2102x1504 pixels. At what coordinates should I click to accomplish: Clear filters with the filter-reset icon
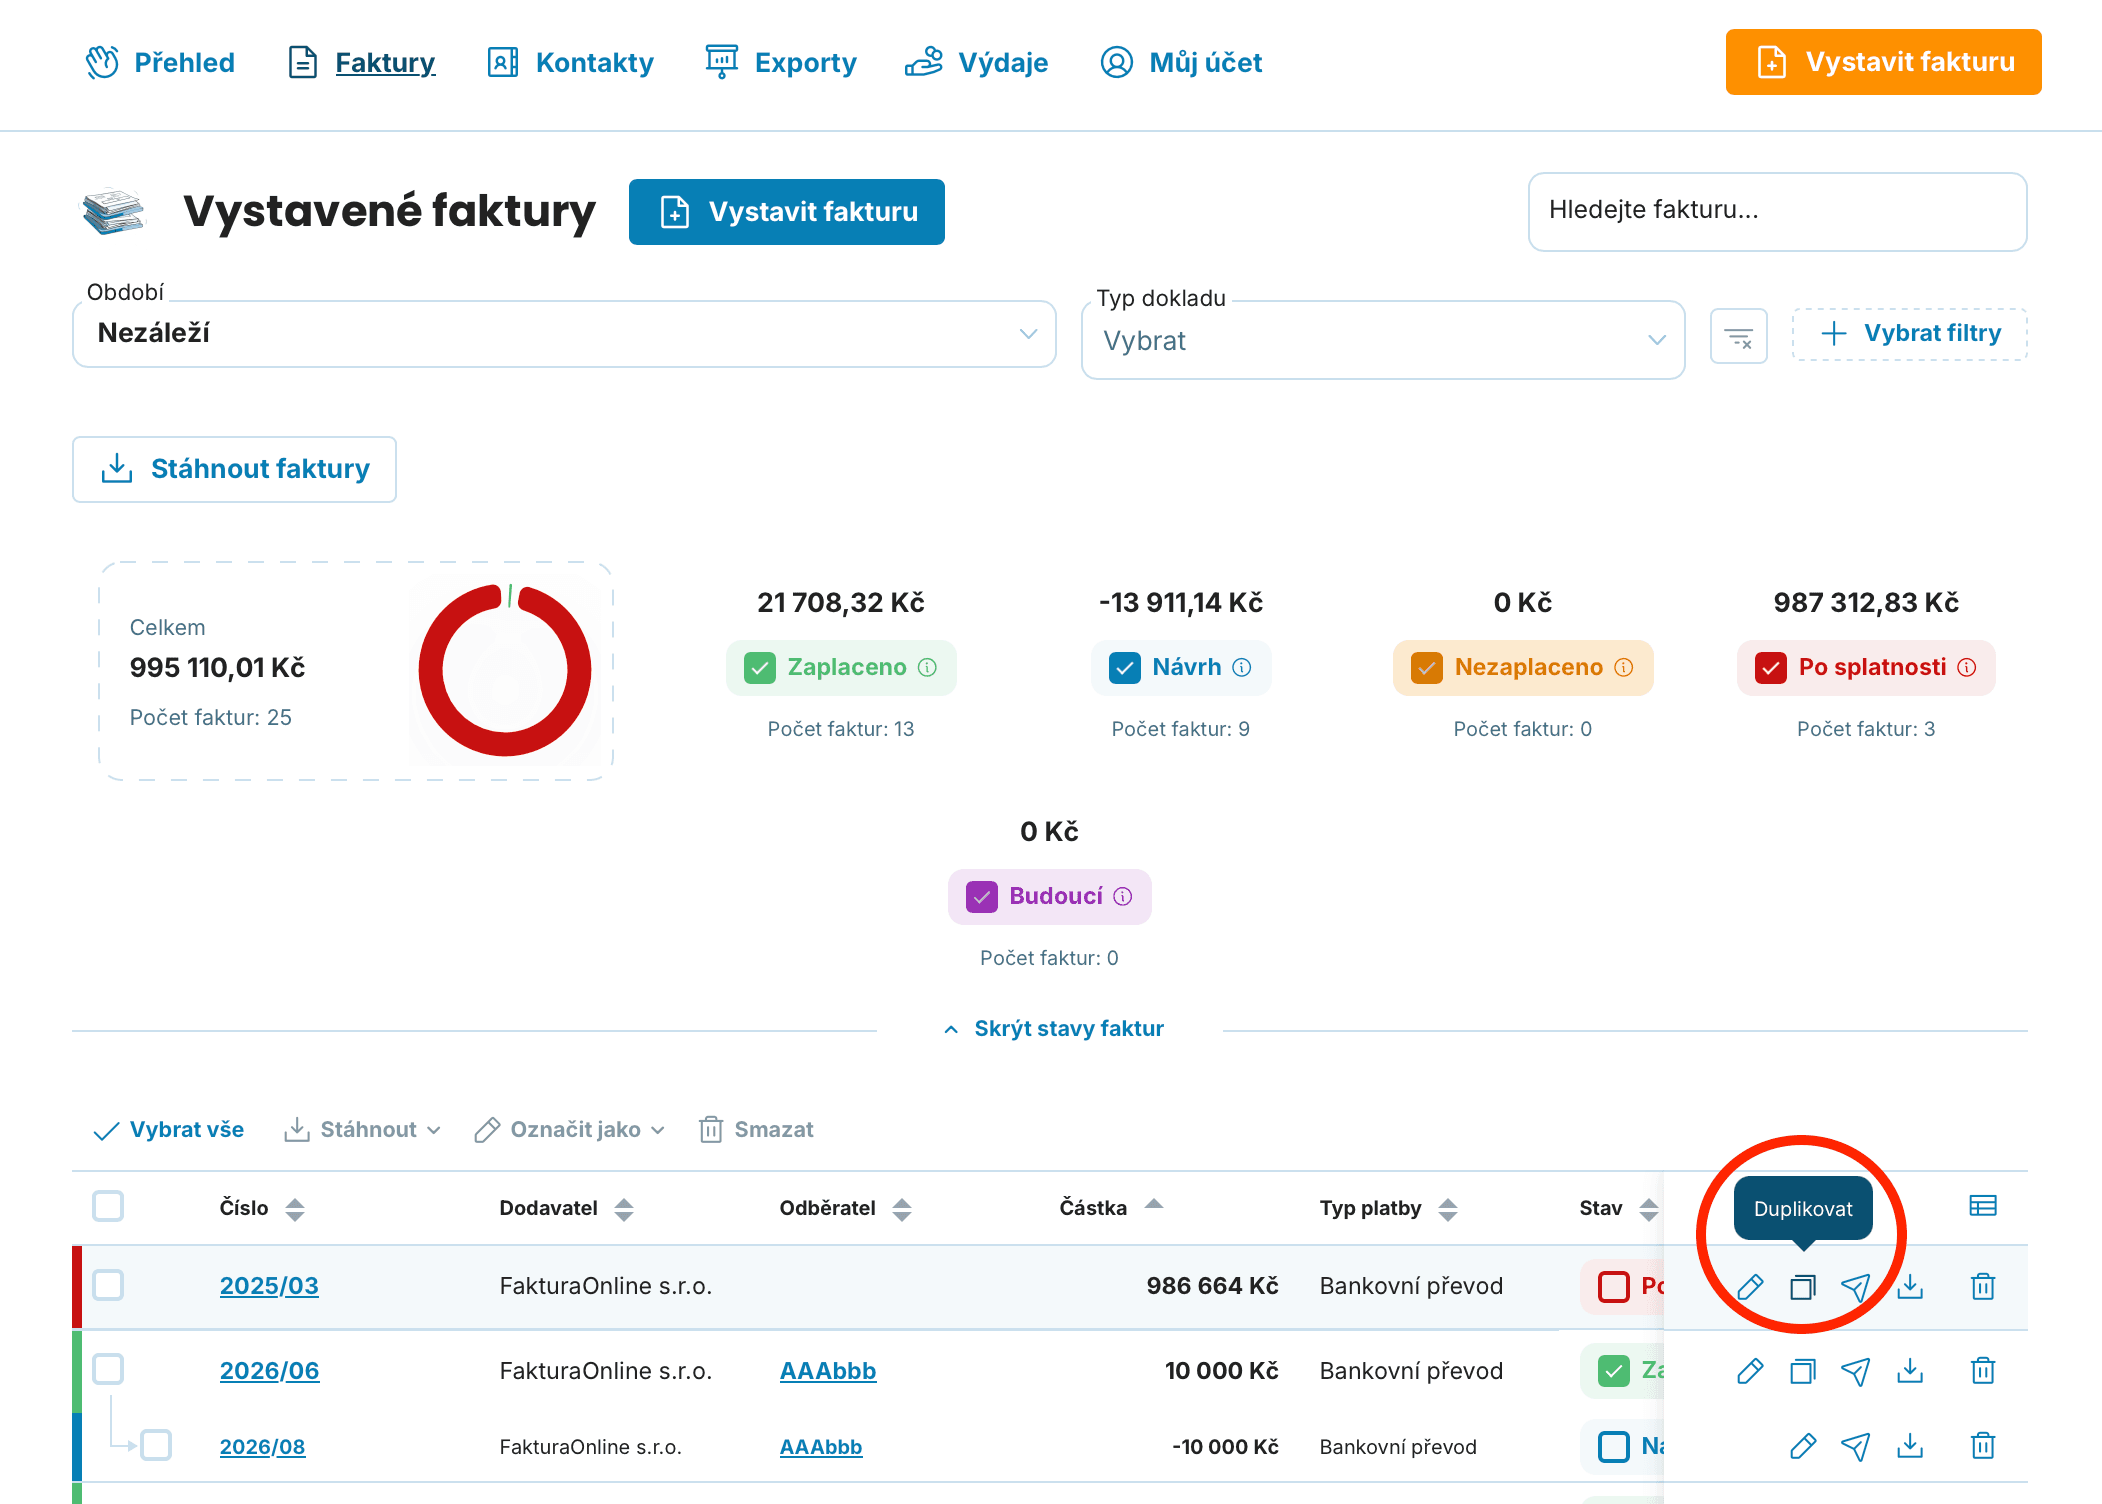click(x=1739, y=336)
